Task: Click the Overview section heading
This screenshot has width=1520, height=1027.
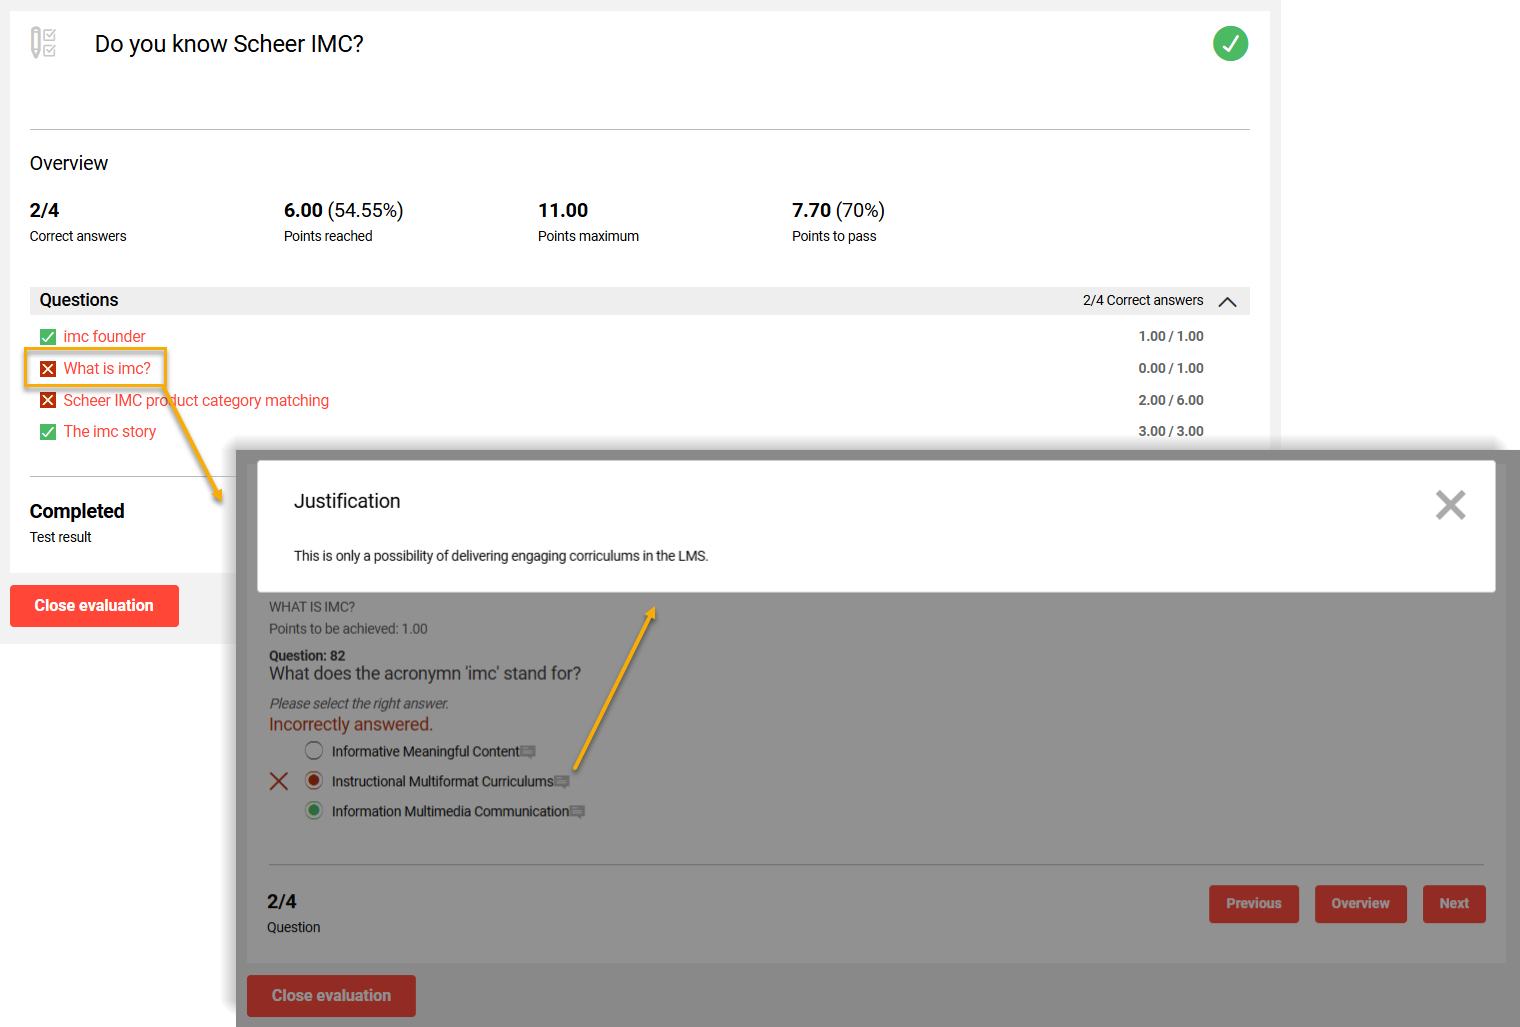Action: 69,164
